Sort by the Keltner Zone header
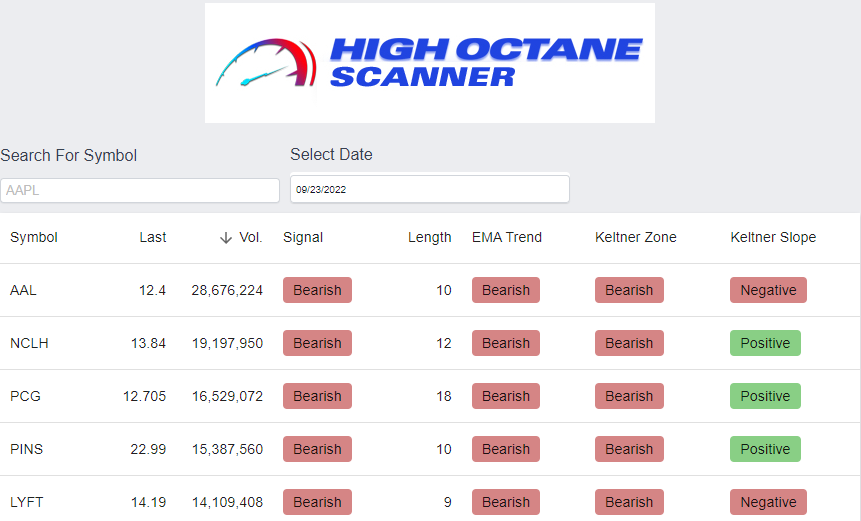 click(x=635, y=237)
